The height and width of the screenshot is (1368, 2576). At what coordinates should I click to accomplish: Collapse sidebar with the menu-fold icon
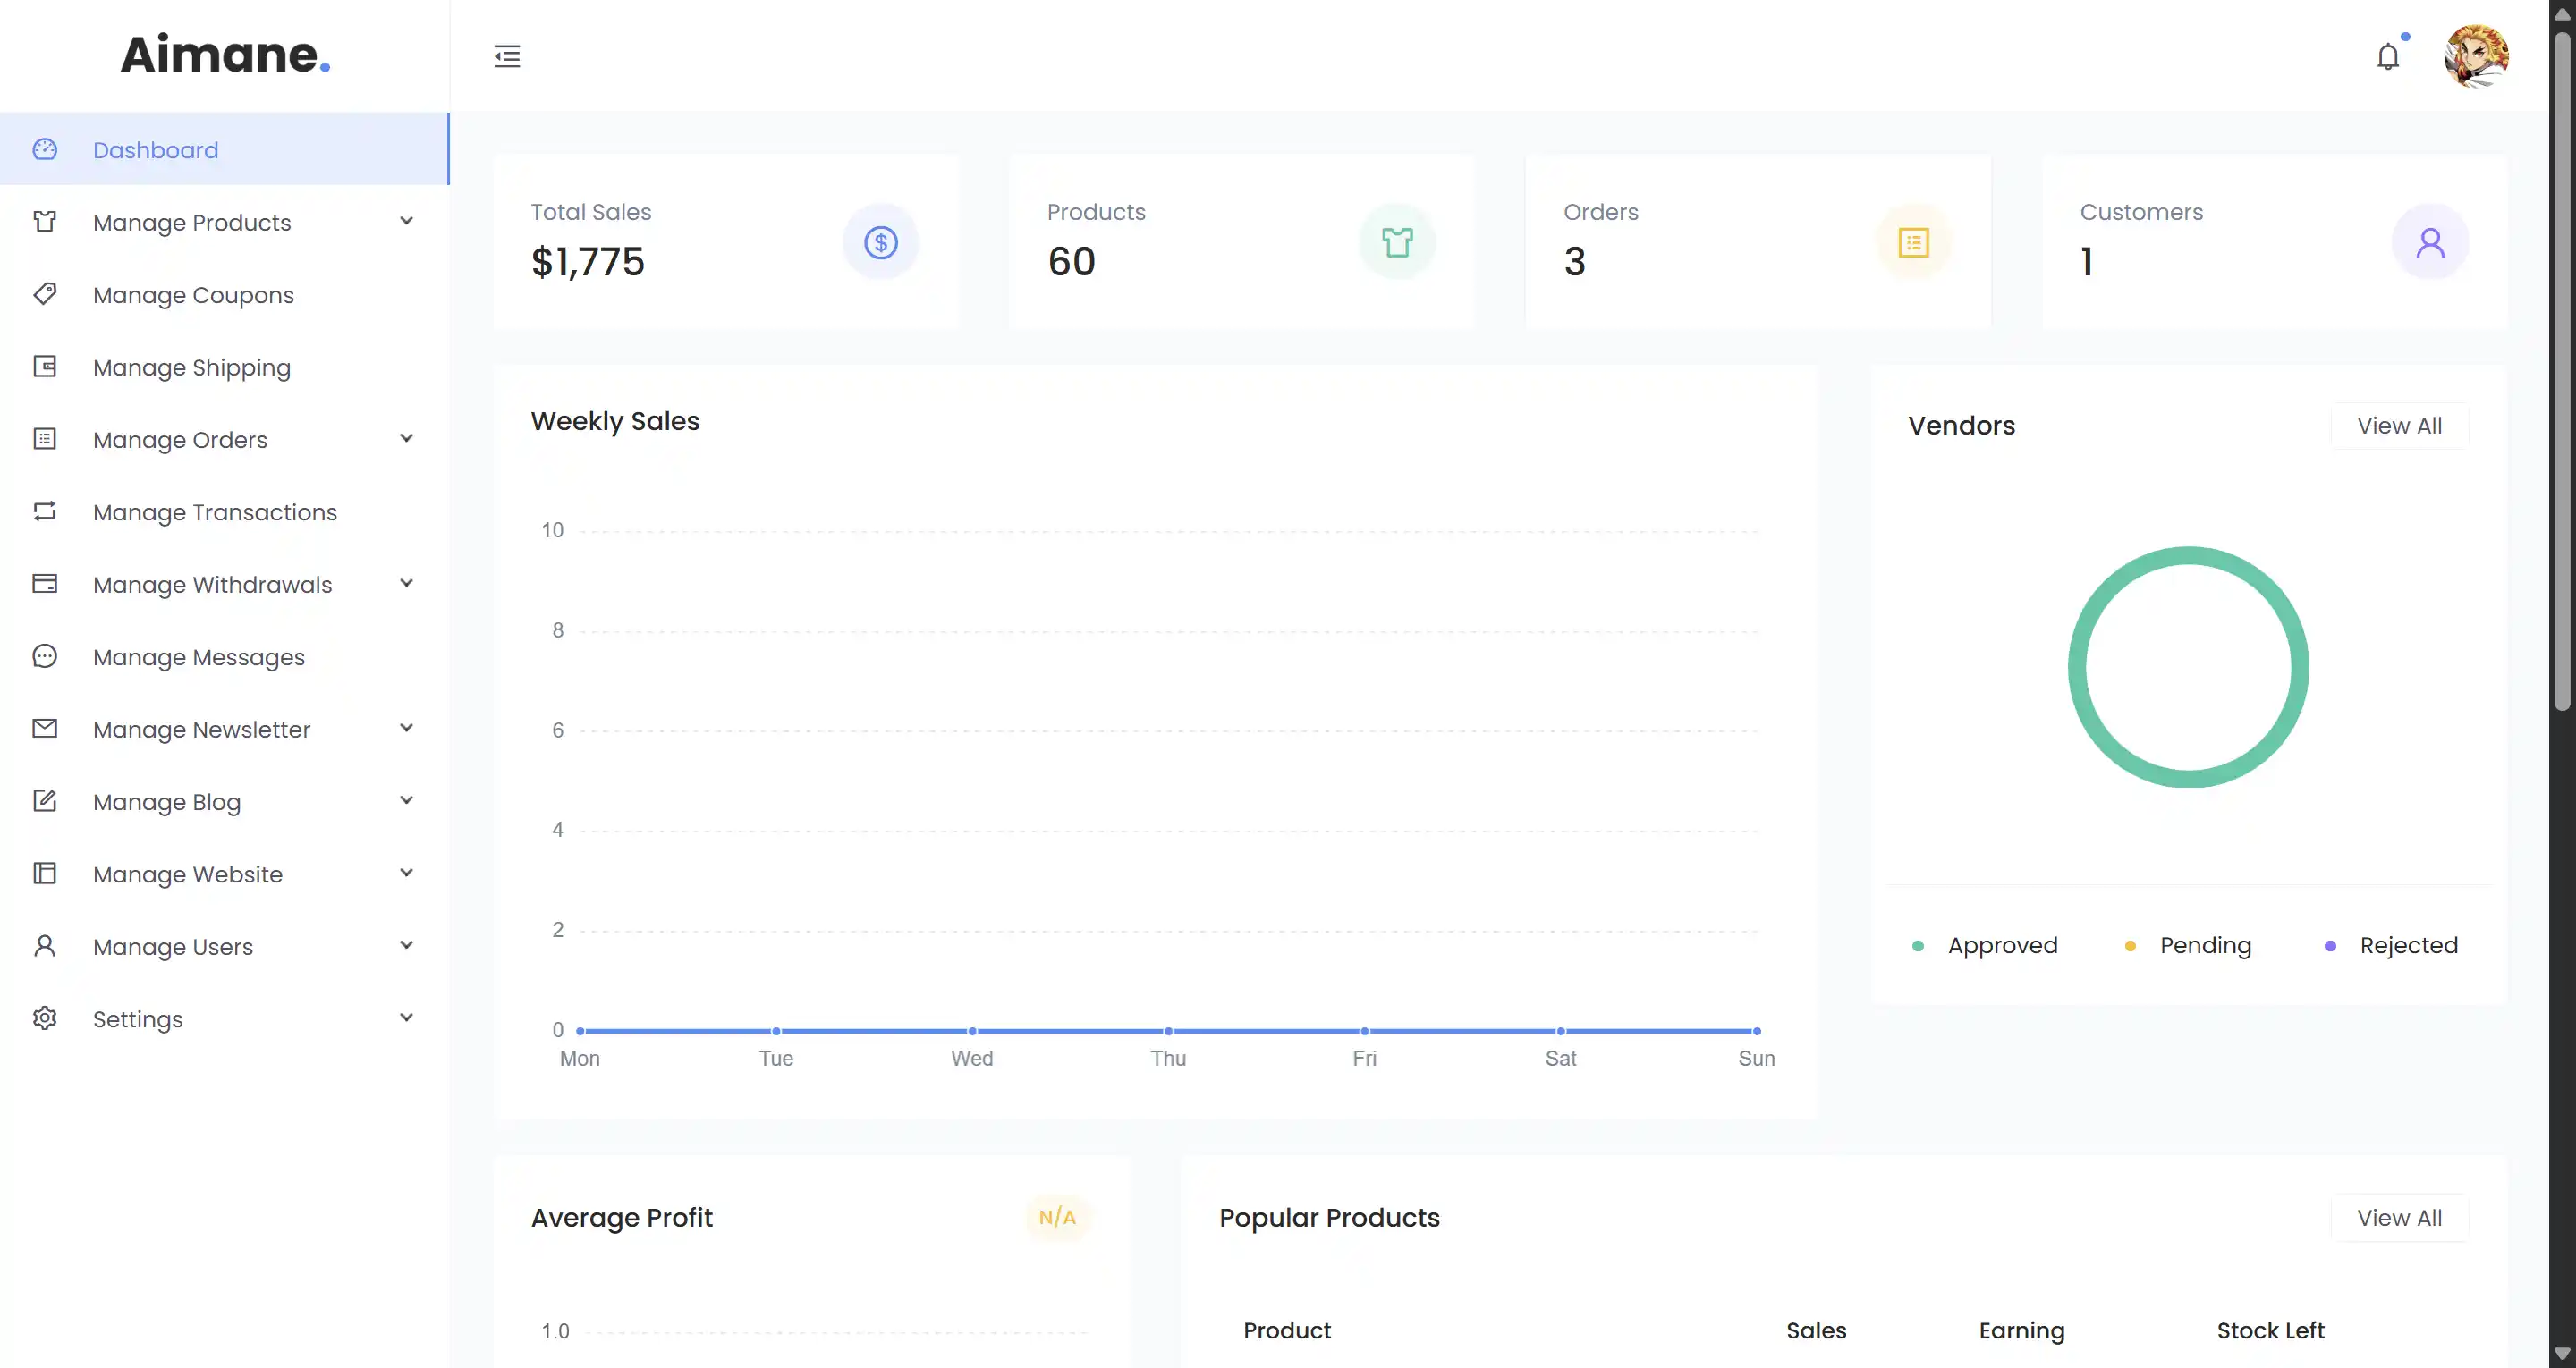[x=507, y=56]
